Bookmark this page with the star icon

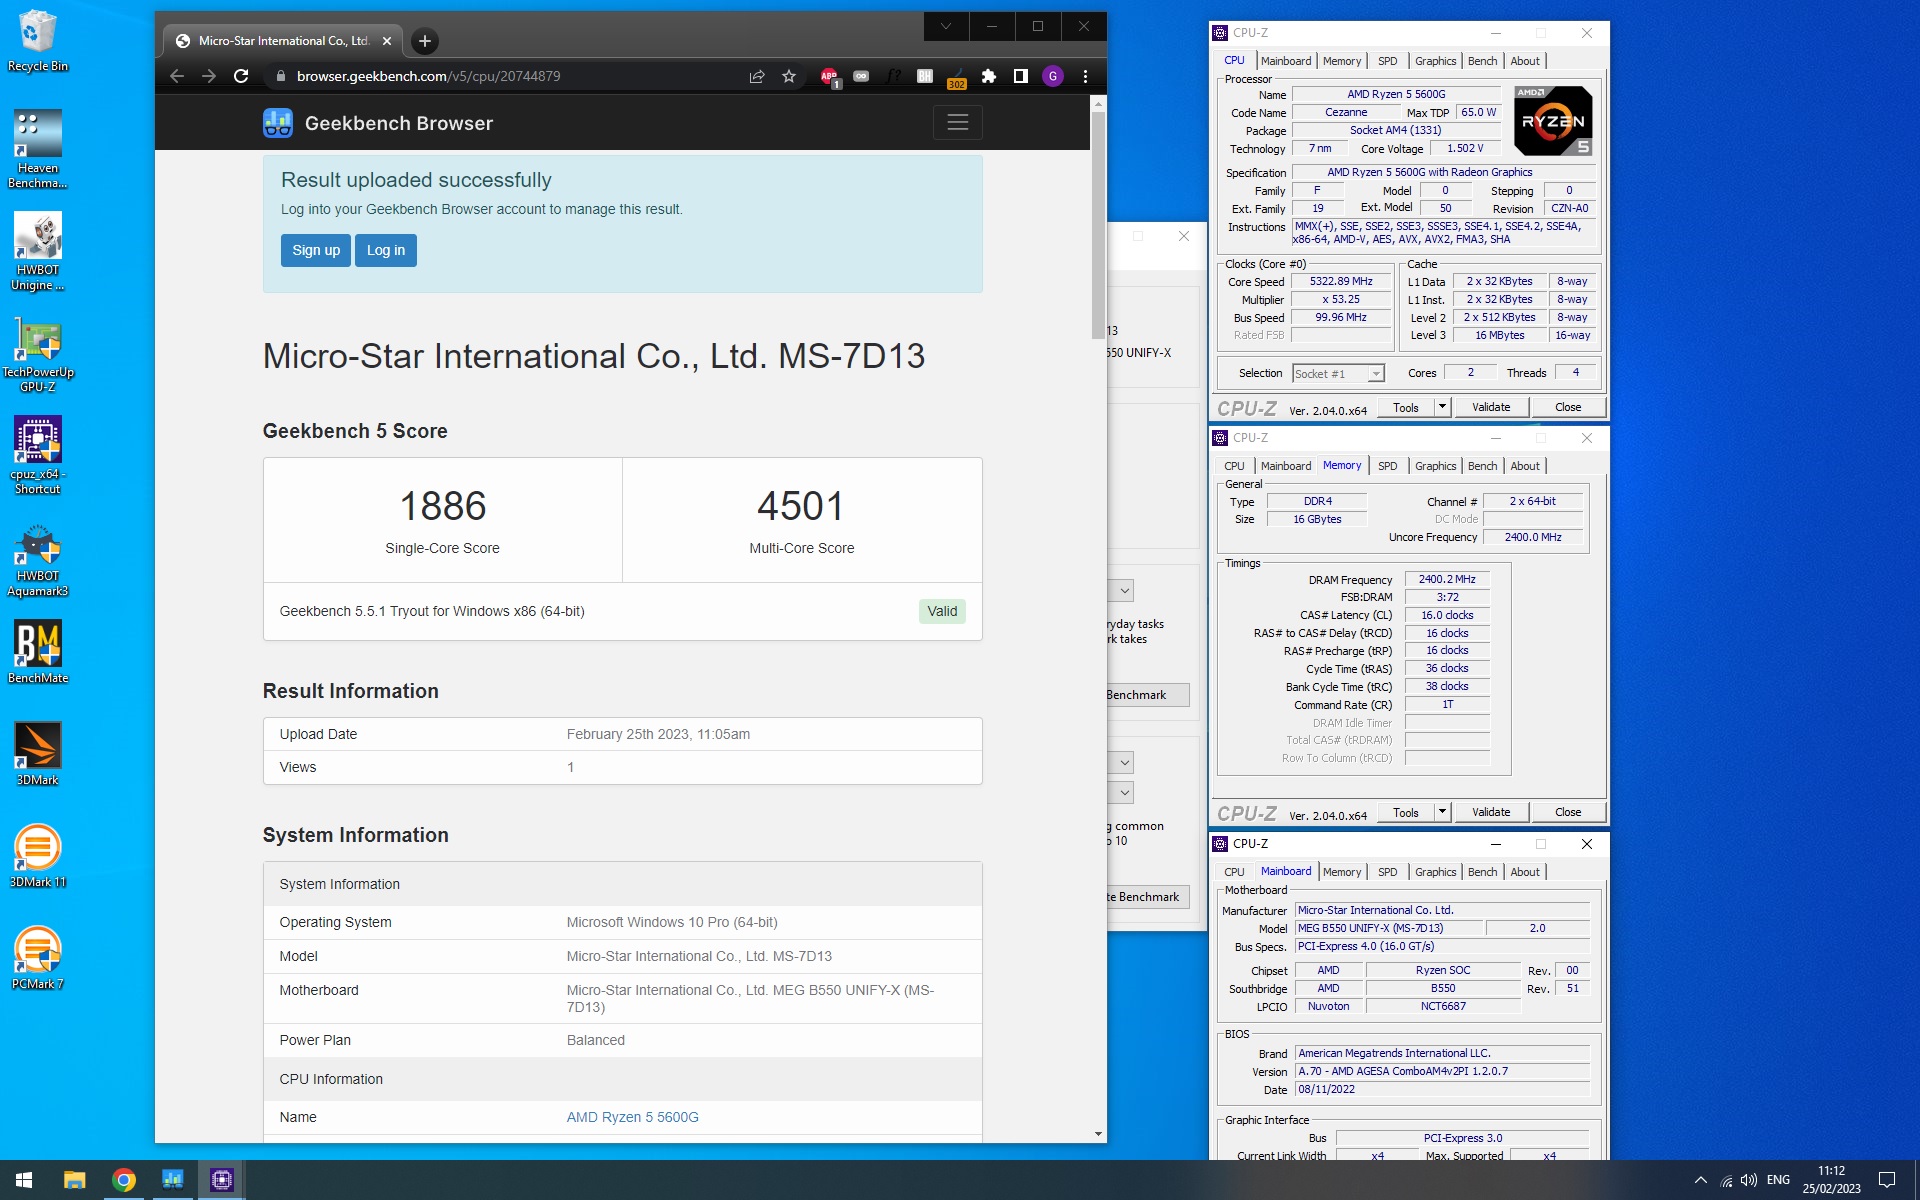pyautogui.click(x=789, y=76)
